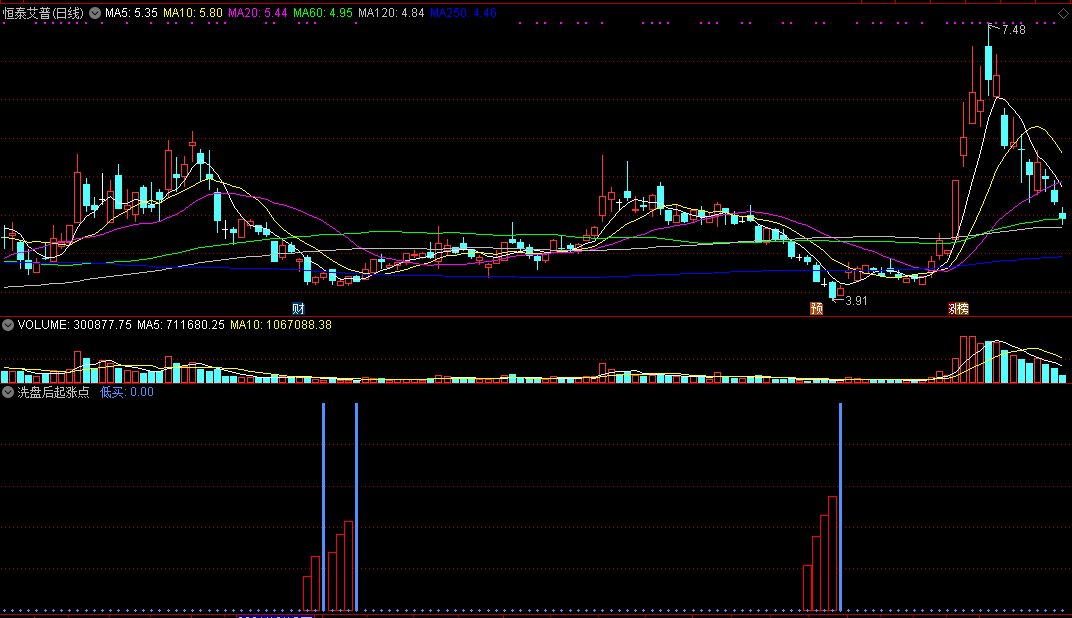Select the MA120: 4.84 label
The width and height of the screenshot is (1072, 618).
[391, 13]
